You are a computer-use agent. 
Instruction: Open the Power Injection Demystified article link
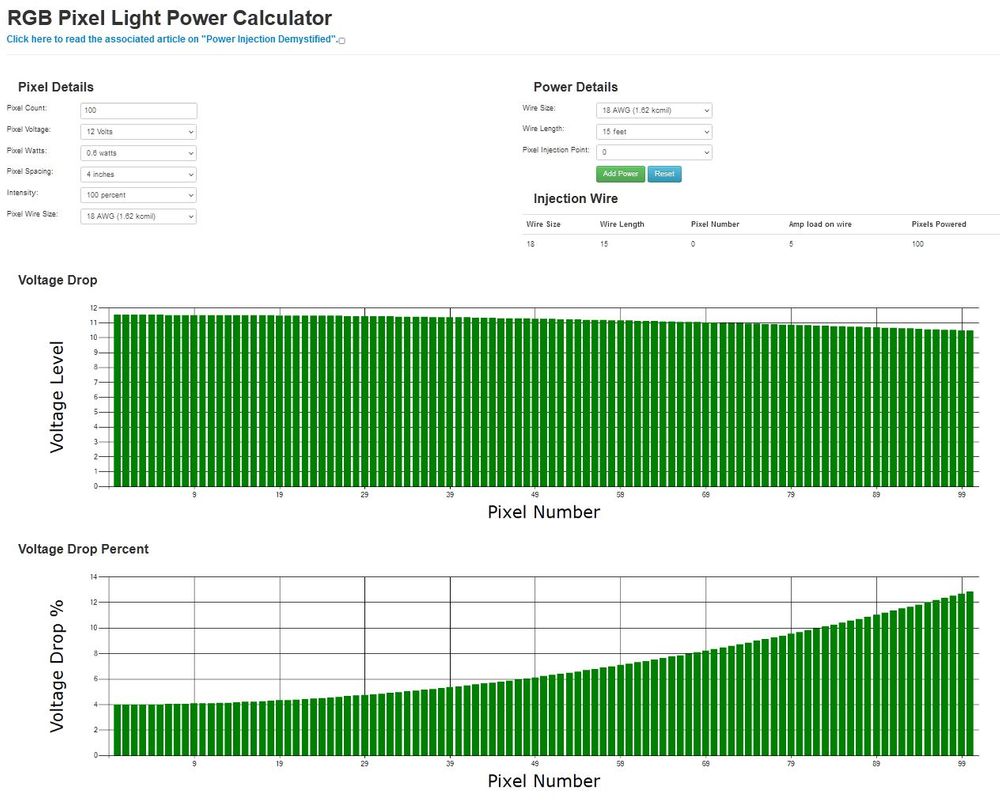click(171, 39)
